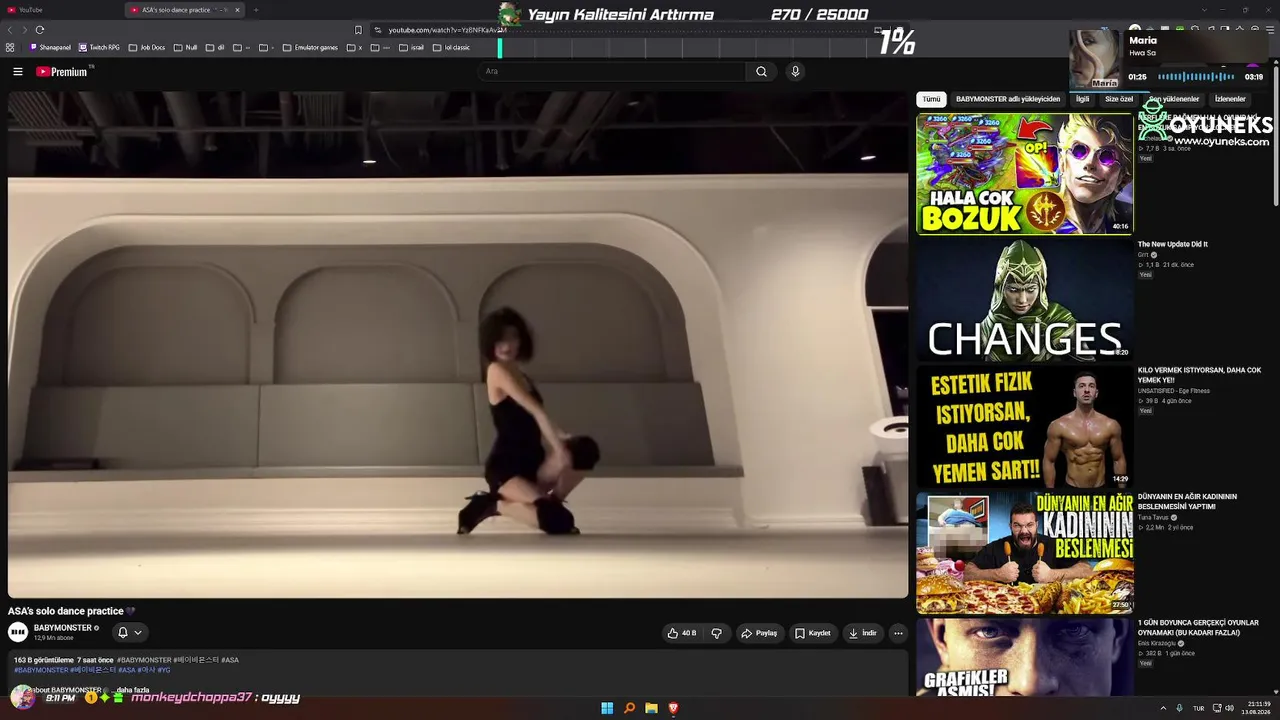The image size is (1280, 720).
Task: Open the 'CHANGES' video thumbnail
Action: (1025, 300)
